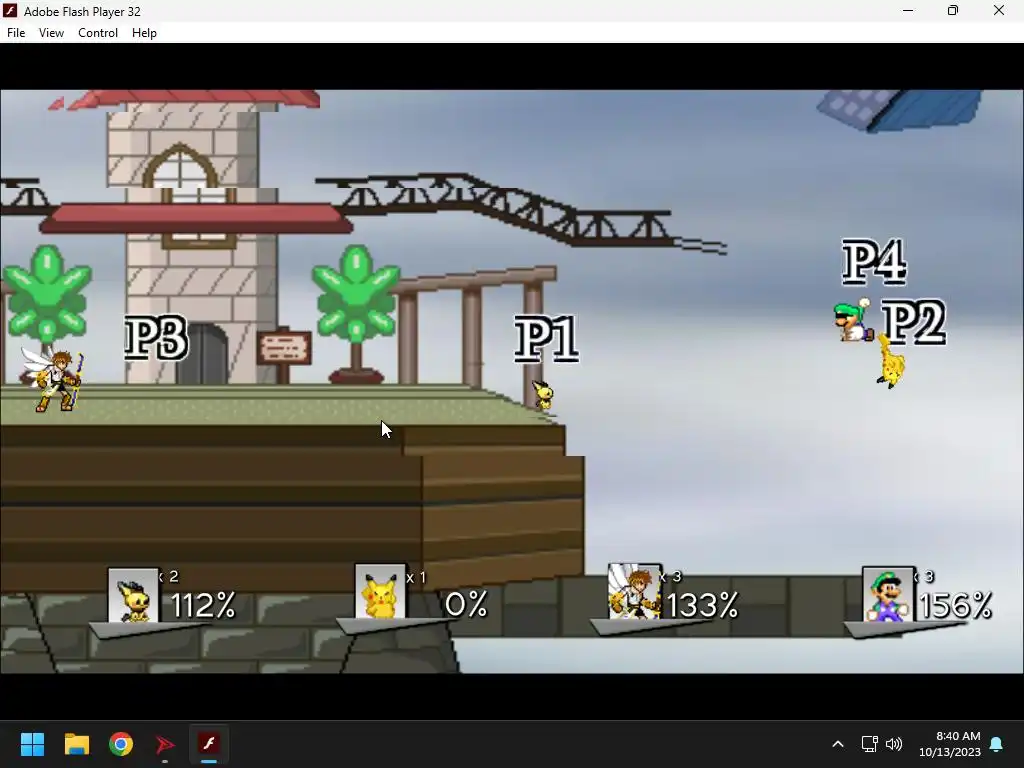Click the Luigi portrait in damage HUD
This screenshot has width=1024, height=768.
point(888,594)
